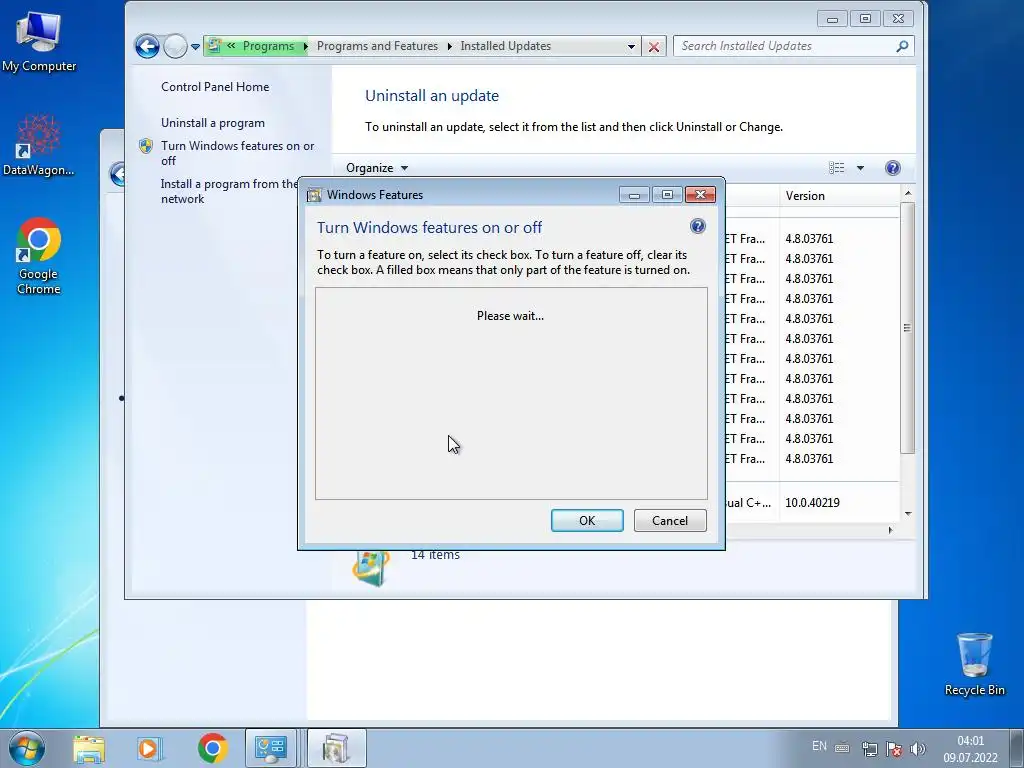1024x768 pixels.
Task: Launch Google Chrome from the desktop
Action: 39,255
